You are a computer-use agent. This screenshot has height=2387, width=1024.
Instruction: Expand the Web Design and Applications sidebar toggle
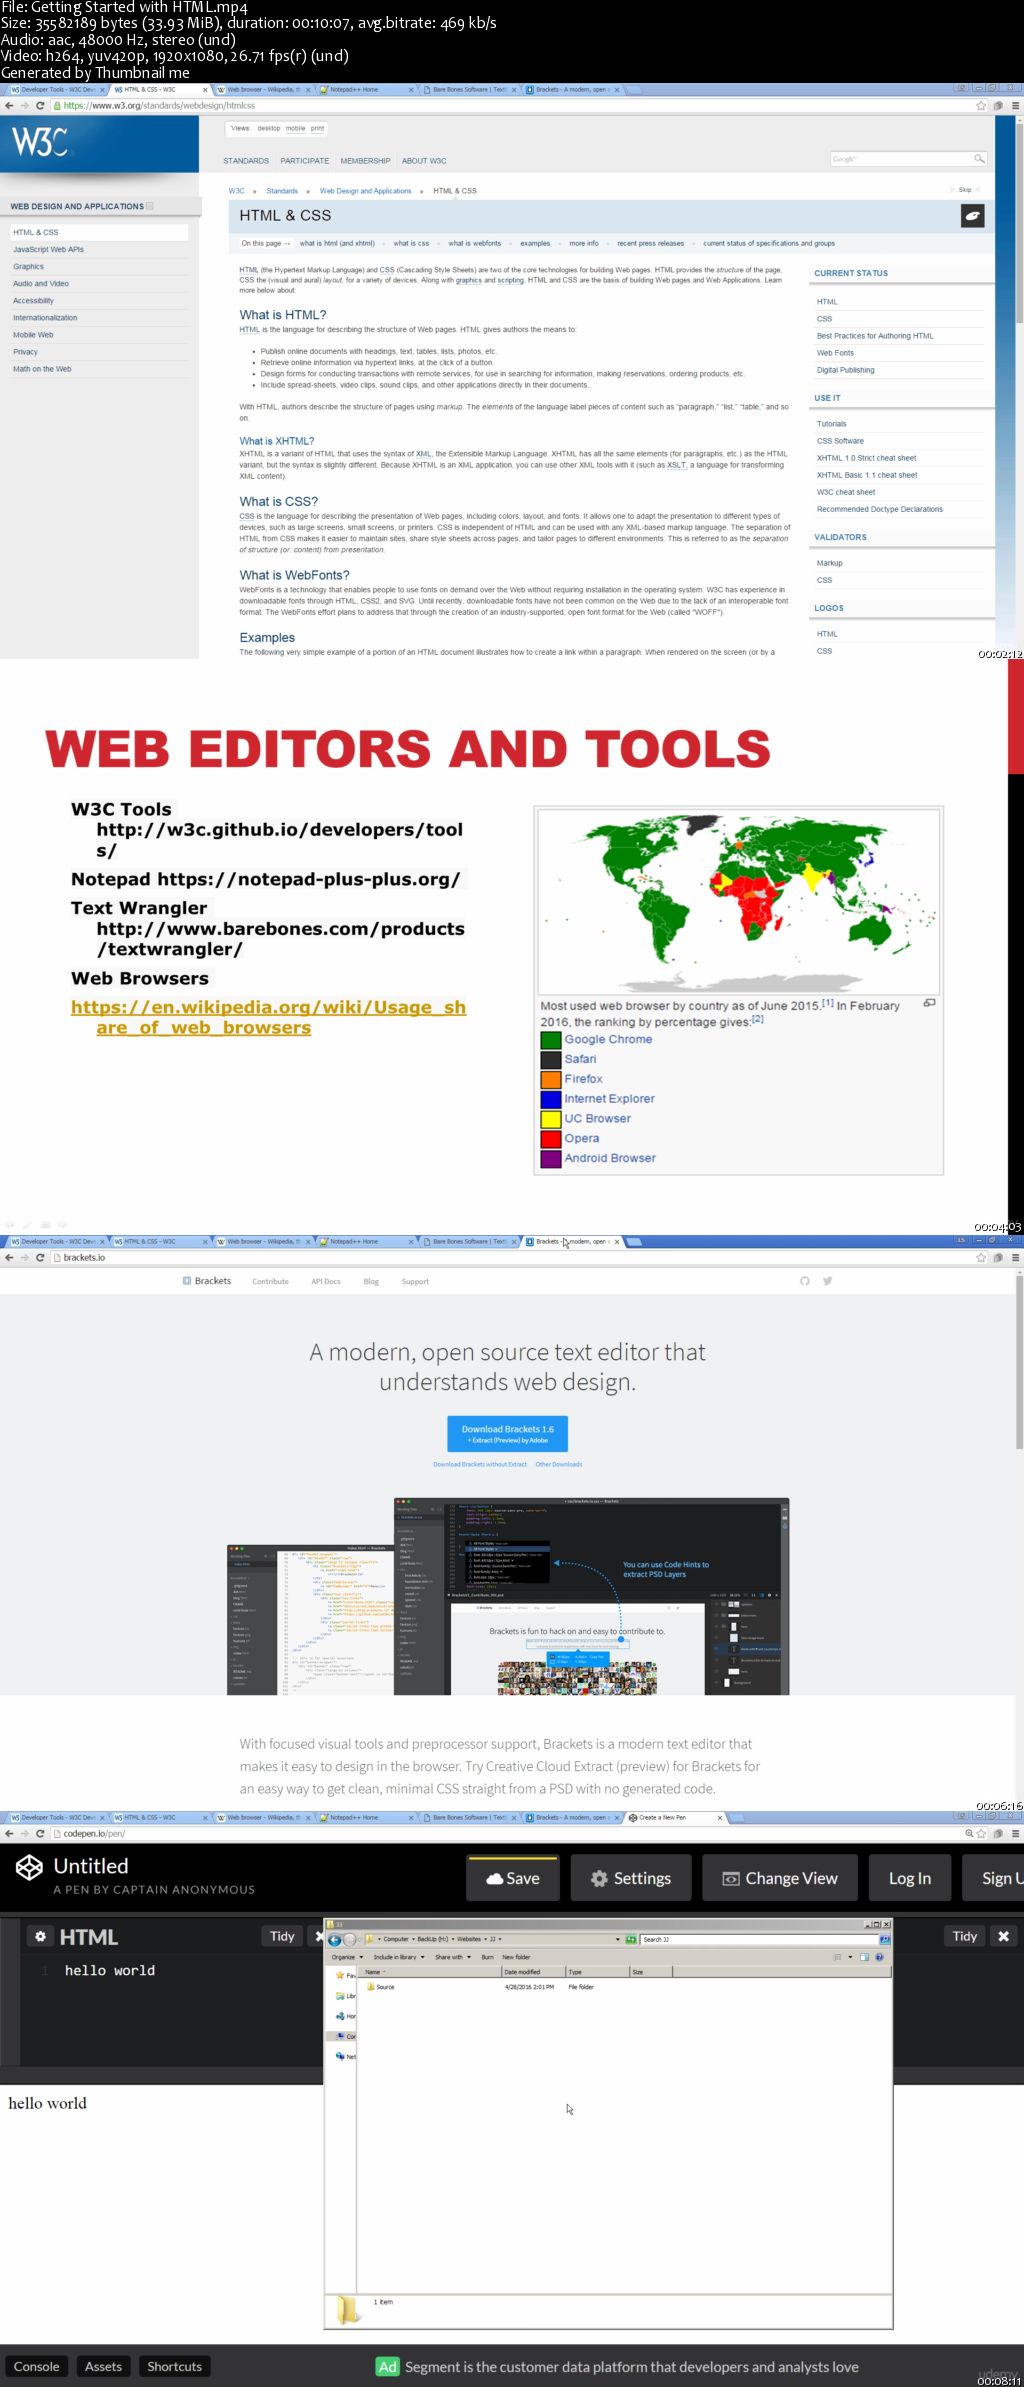[x=149, y=206]
